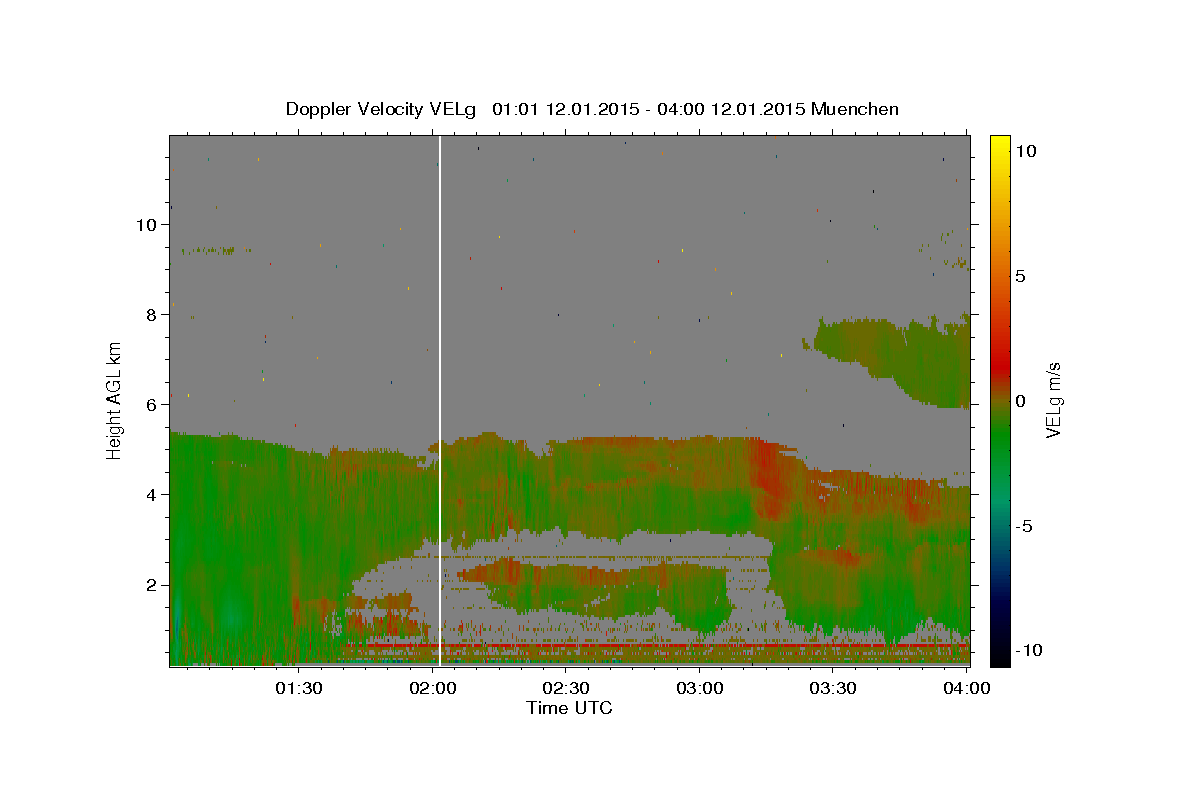Screen dimensions: 1200x800
Task: Click the height axis tick label 10
Action: (x=147, y=225)
